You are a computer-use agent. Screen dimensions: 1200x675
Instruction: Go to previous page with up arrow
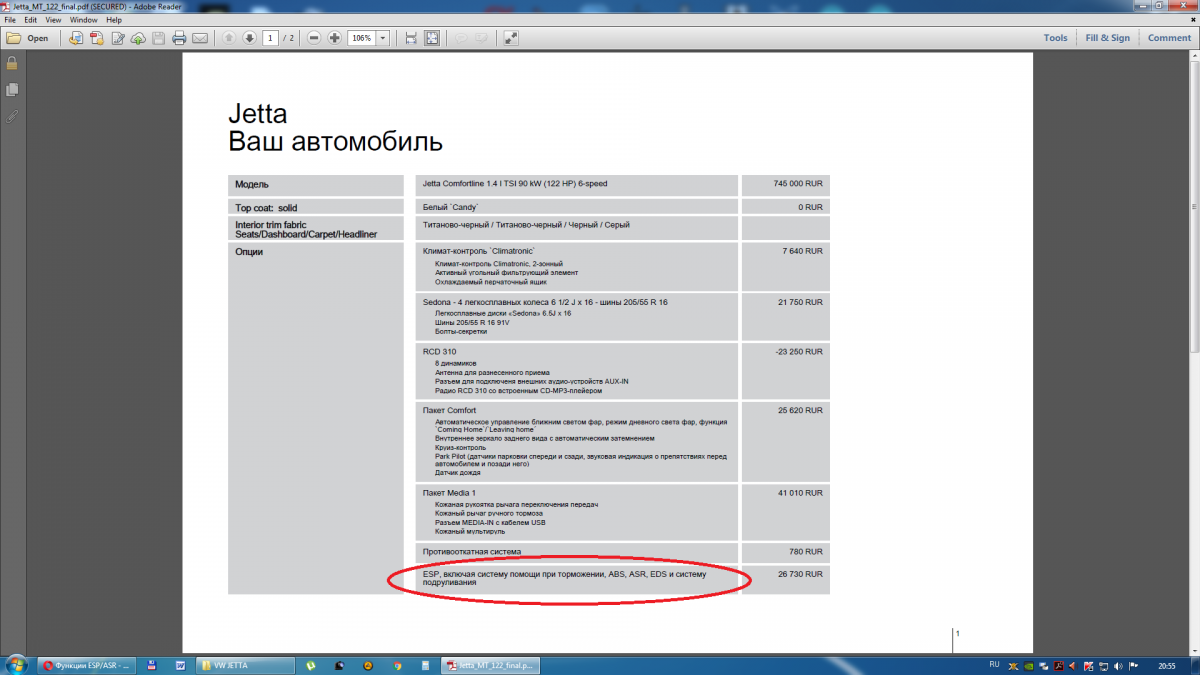tap(229, 38)
